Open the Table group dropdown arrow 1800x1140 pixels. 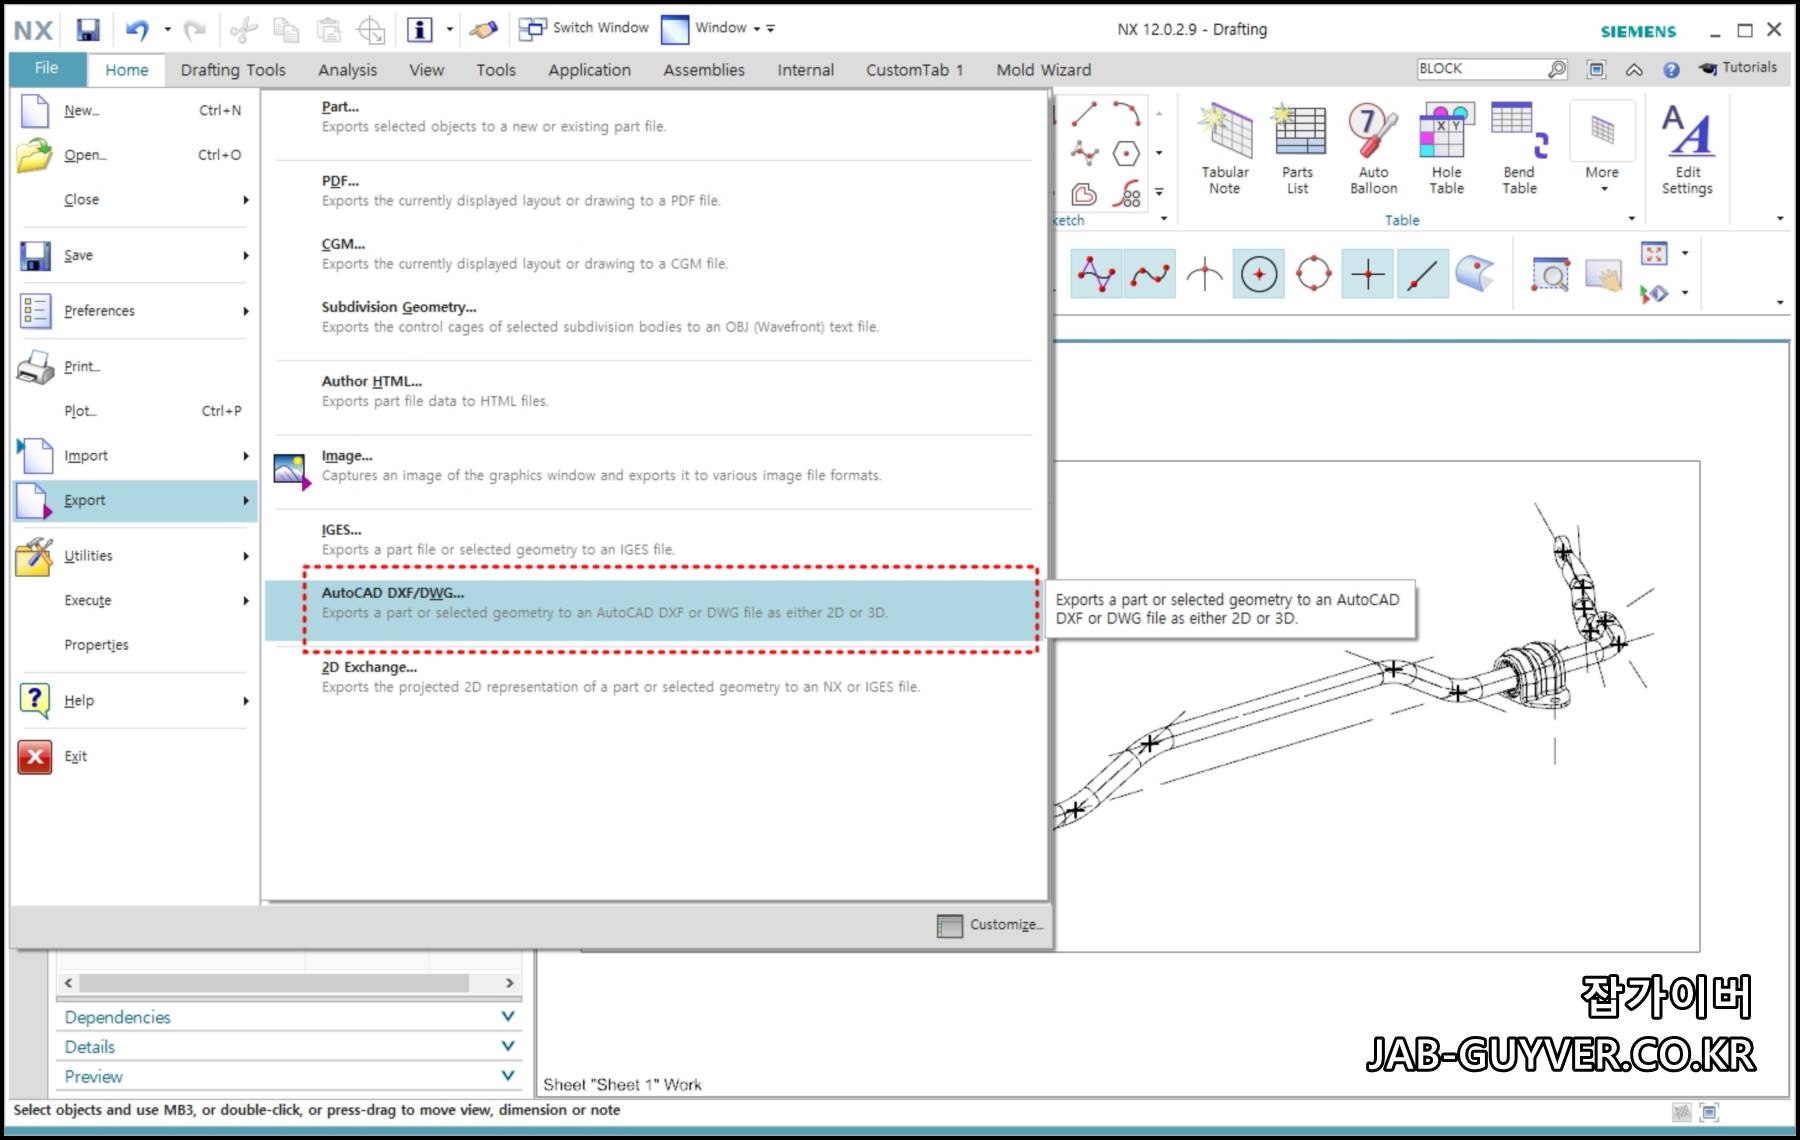1631,219
